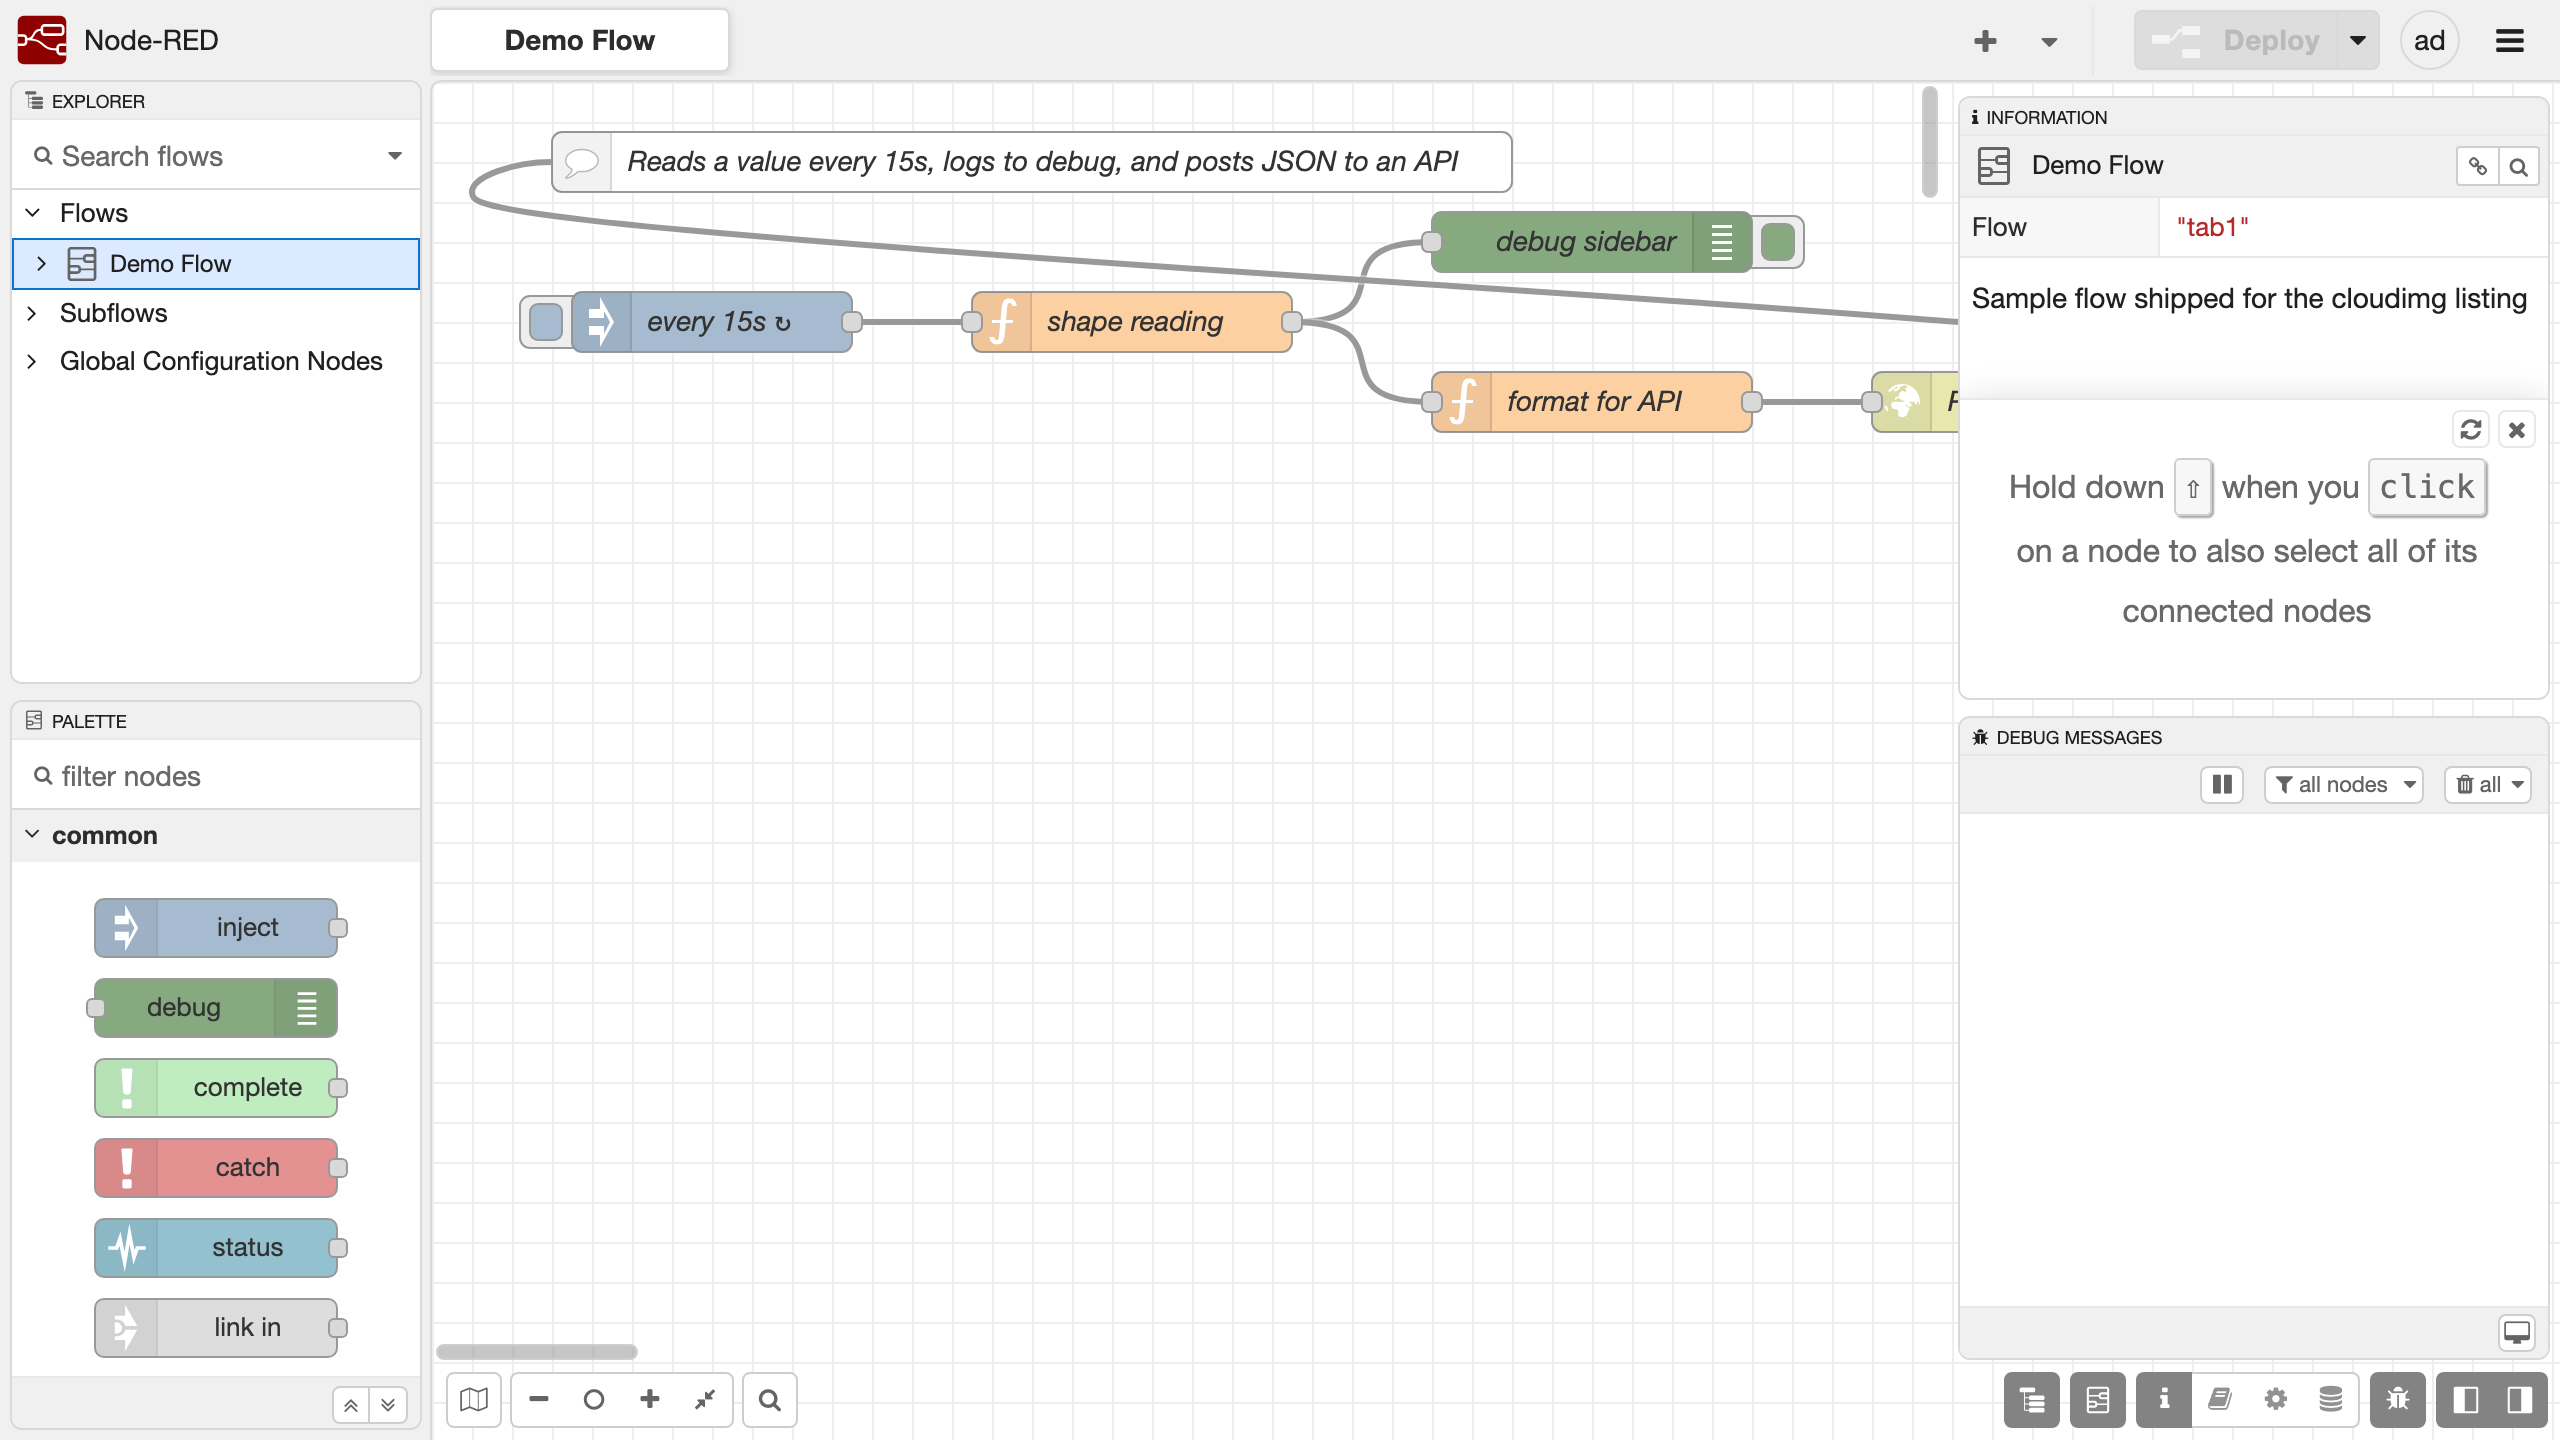
Task: Select the 'debug sidebar' node on canvas
Action: point(1592,242)
